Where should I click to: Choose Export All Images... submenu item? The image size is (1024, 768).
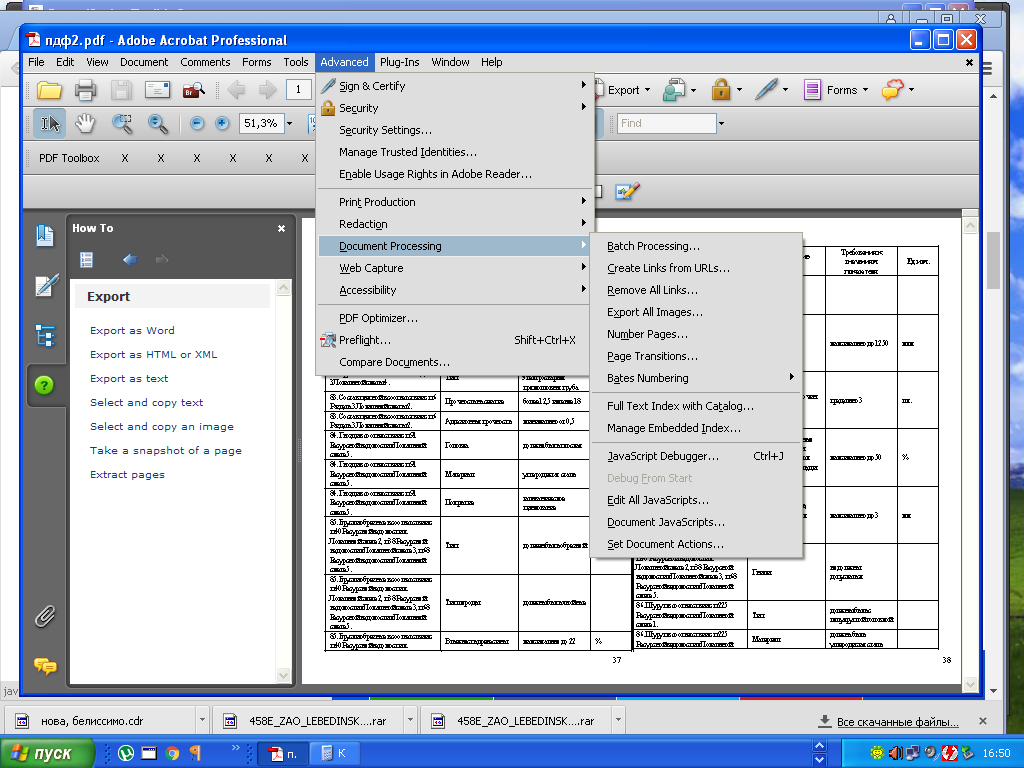pos(696,312)
